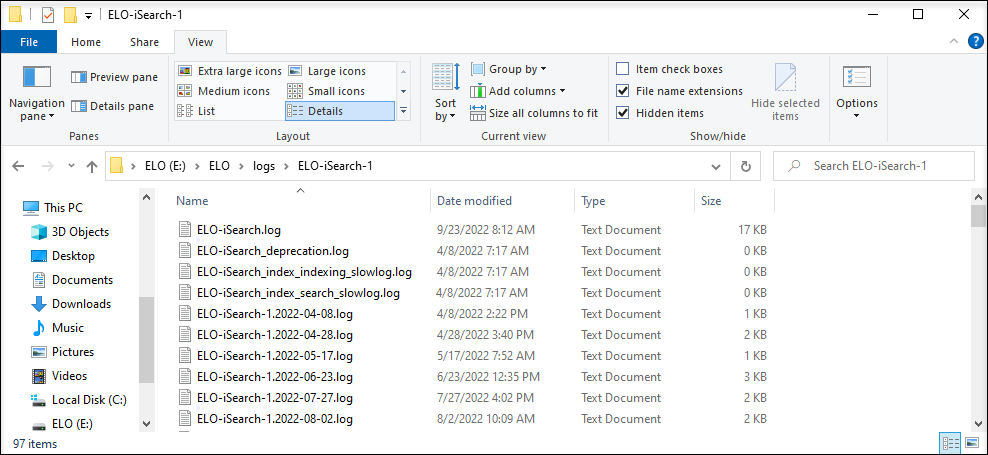Viewport: 988px width, 455px height.
Task: Switch to details view status bar icon
Action: (x=950, y=442)
